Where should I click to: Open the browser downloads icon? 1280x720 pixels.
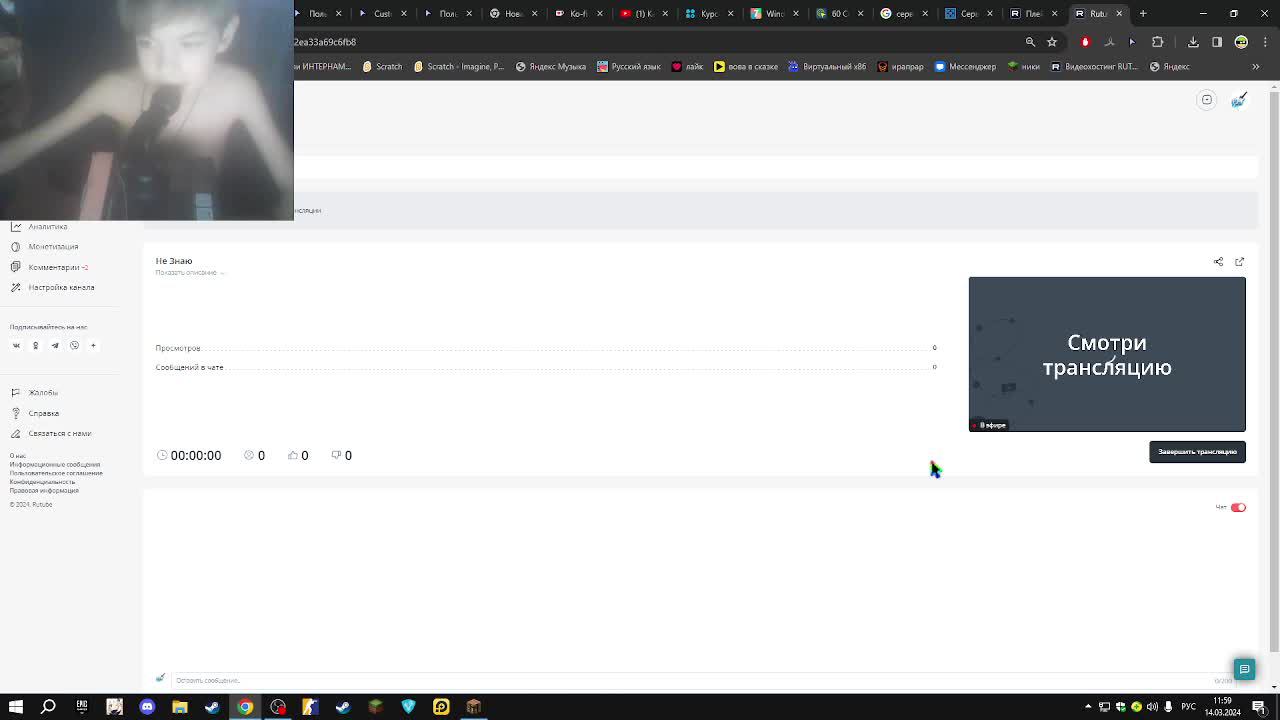pyautogui.click(x=1193, y=42)
